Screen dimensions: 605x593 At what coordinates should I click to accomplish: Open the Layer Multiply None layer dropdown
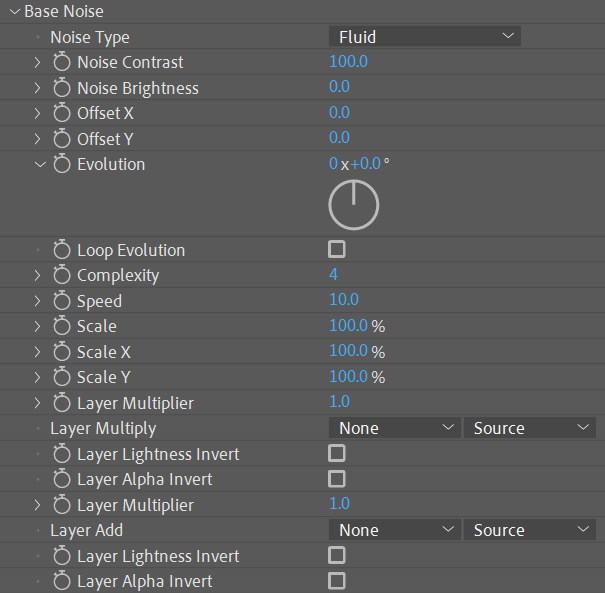tap(394, 428)
